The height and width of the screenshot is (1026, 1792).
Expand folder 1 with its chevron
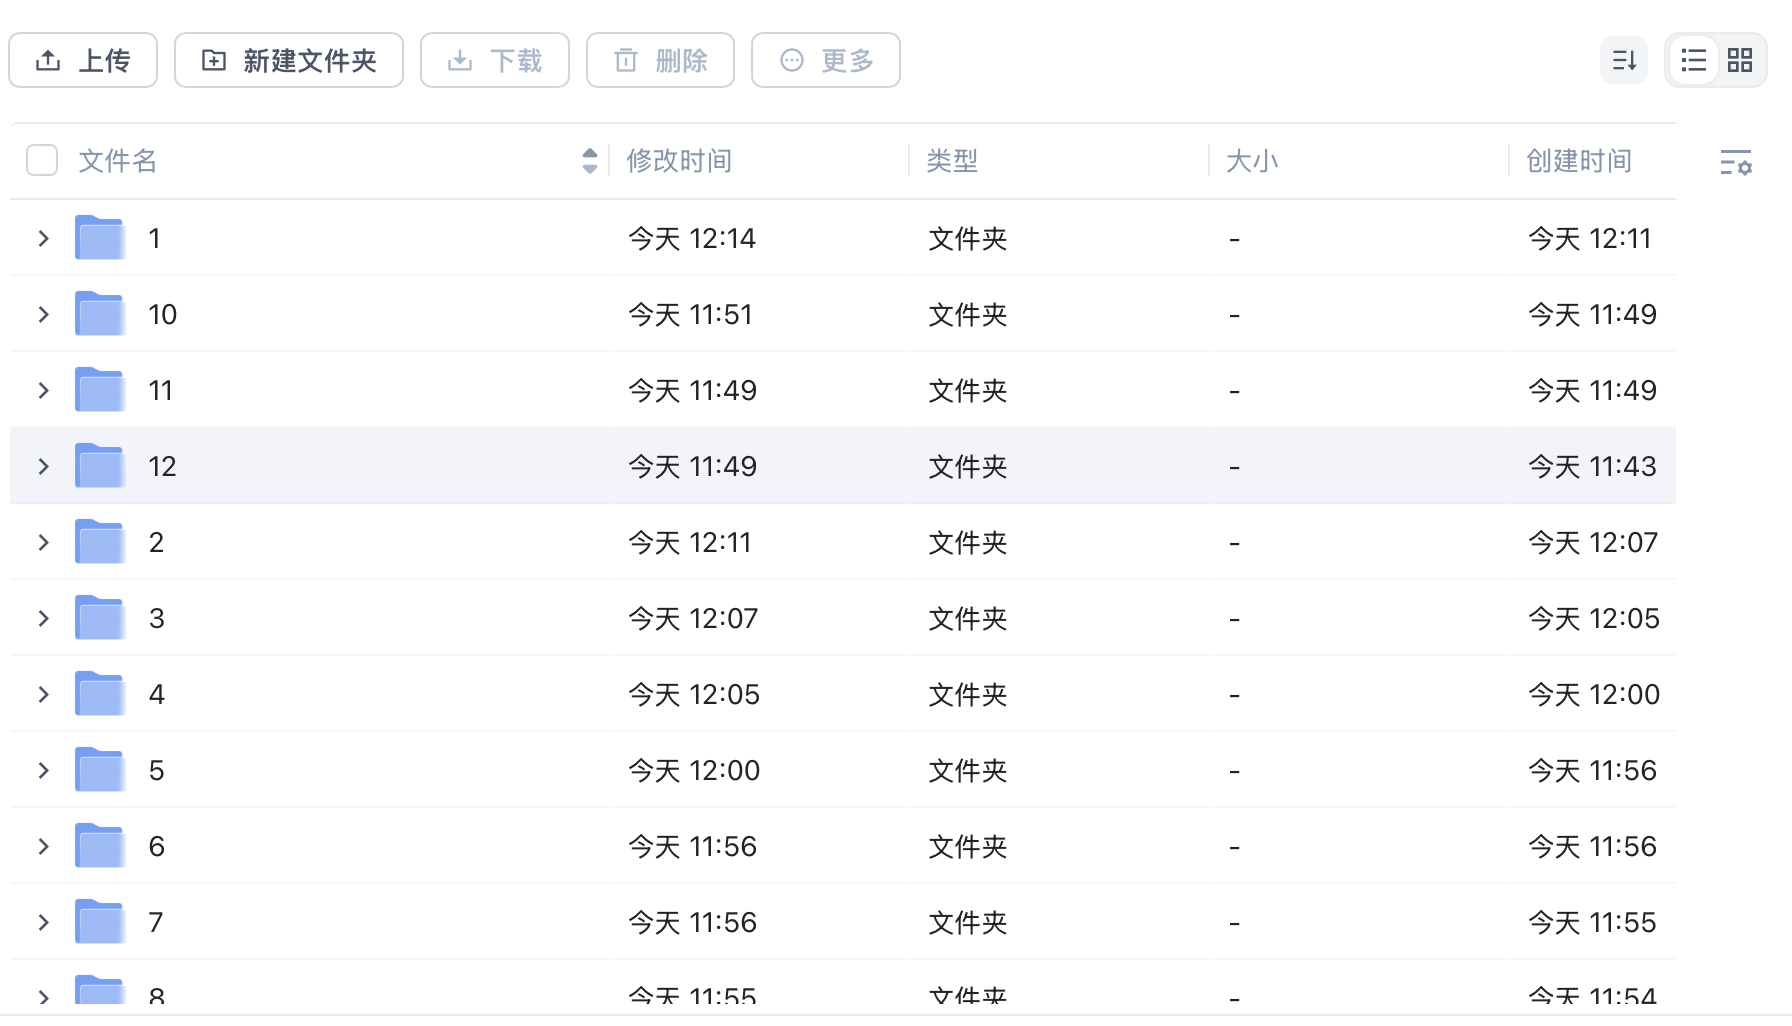(x=43, y=238)
